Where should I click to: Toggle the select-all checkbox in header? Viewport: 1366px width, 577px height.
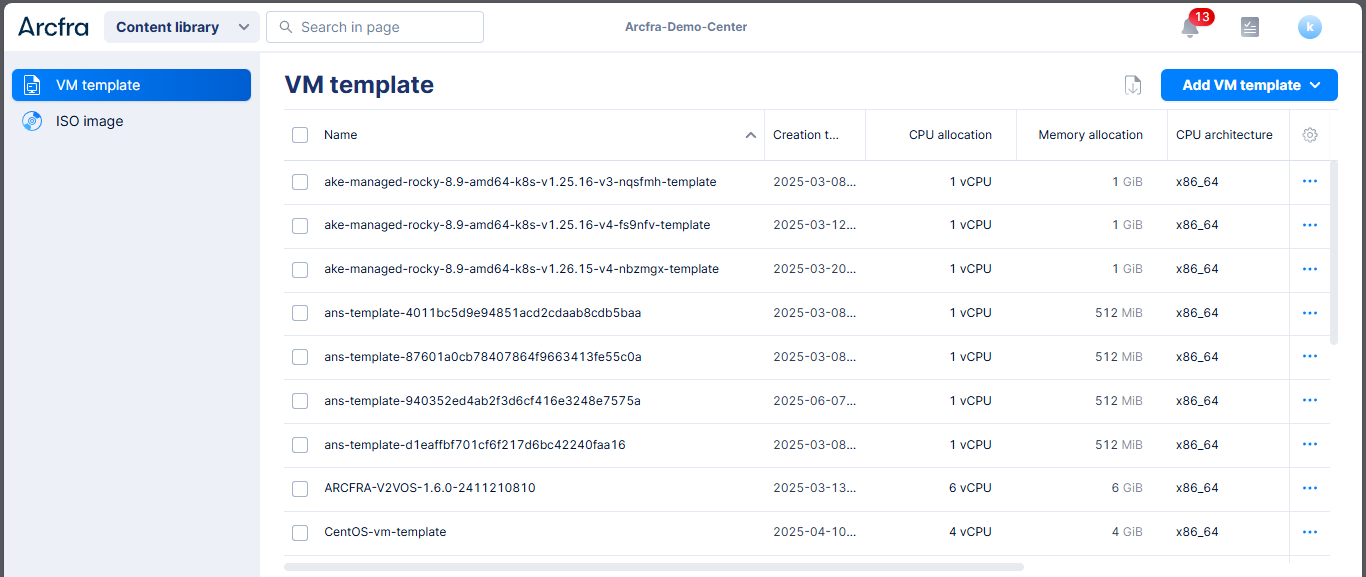click(300, 135)
